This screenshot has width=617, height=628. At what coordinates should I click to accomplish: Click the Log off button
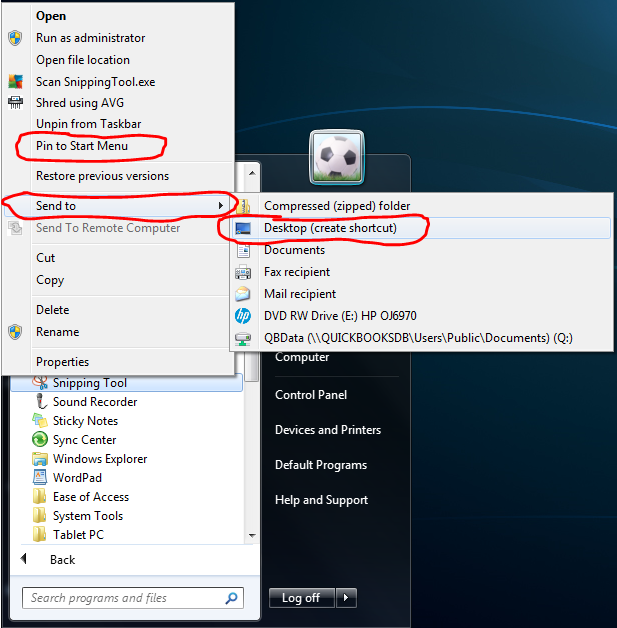302,598
